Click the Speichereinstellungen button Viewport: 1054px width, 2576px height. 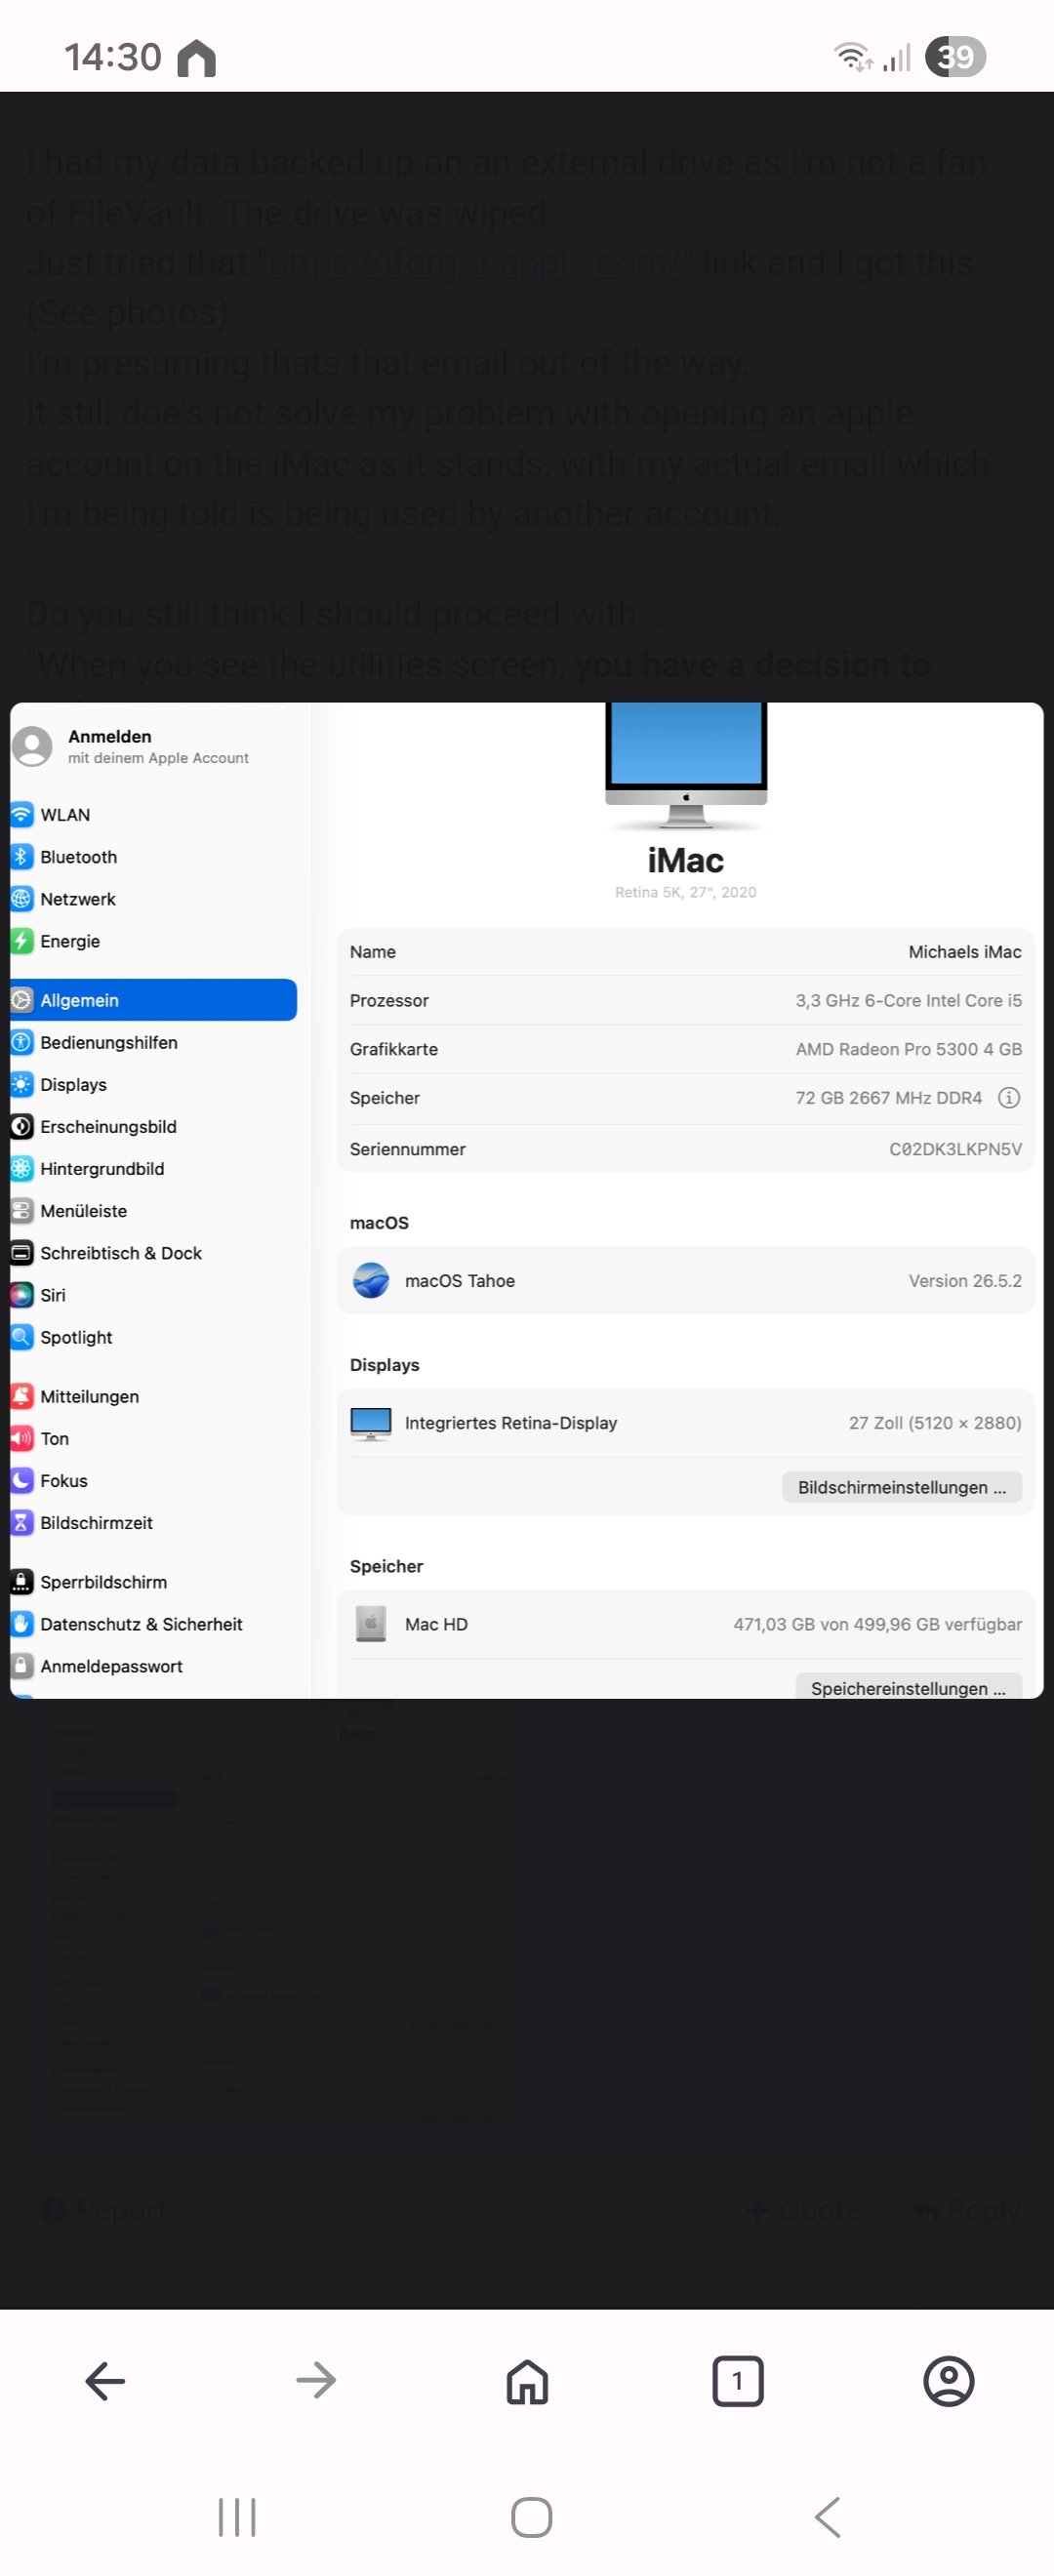908,1686
